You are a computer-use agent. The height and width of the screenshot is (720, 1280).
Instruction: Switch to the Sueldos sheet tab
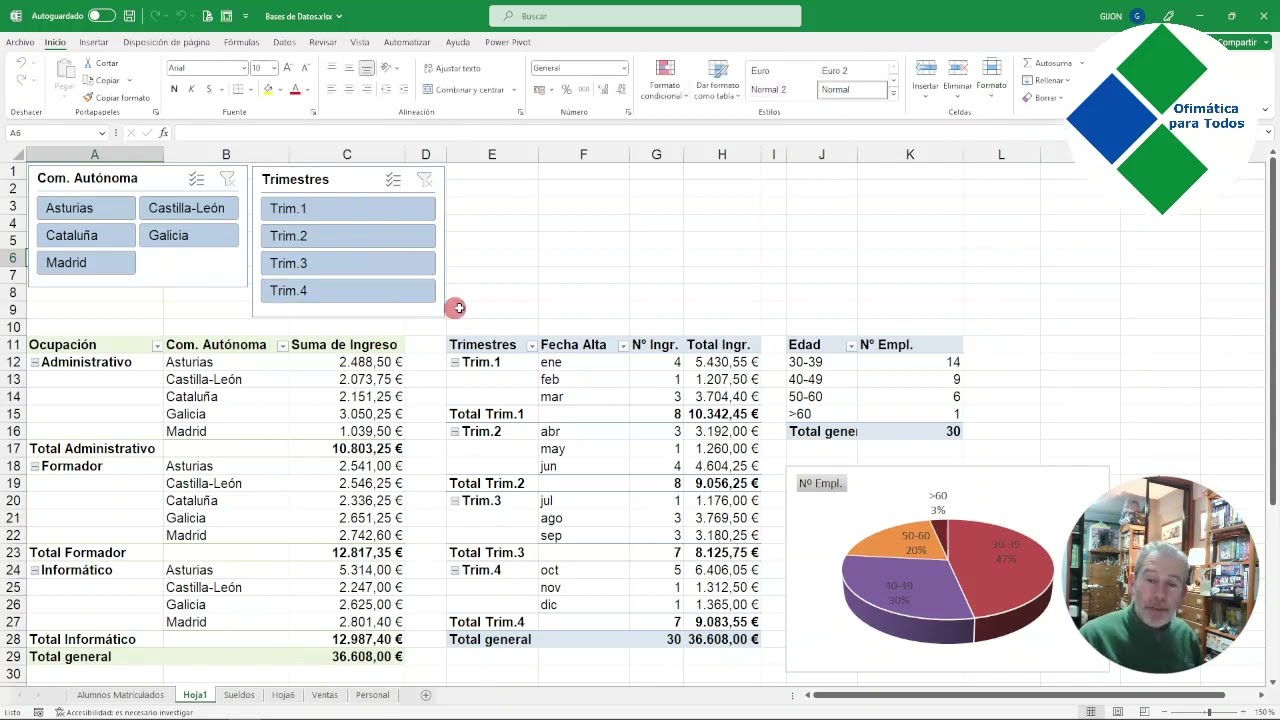239,695
